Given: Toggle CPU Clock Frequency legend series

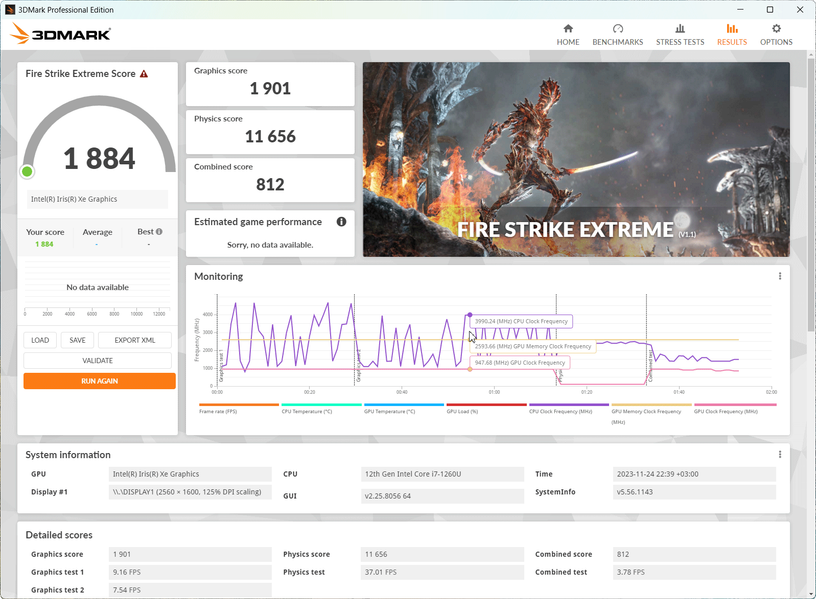Looking at the screenshot, I should pos(569,409).
